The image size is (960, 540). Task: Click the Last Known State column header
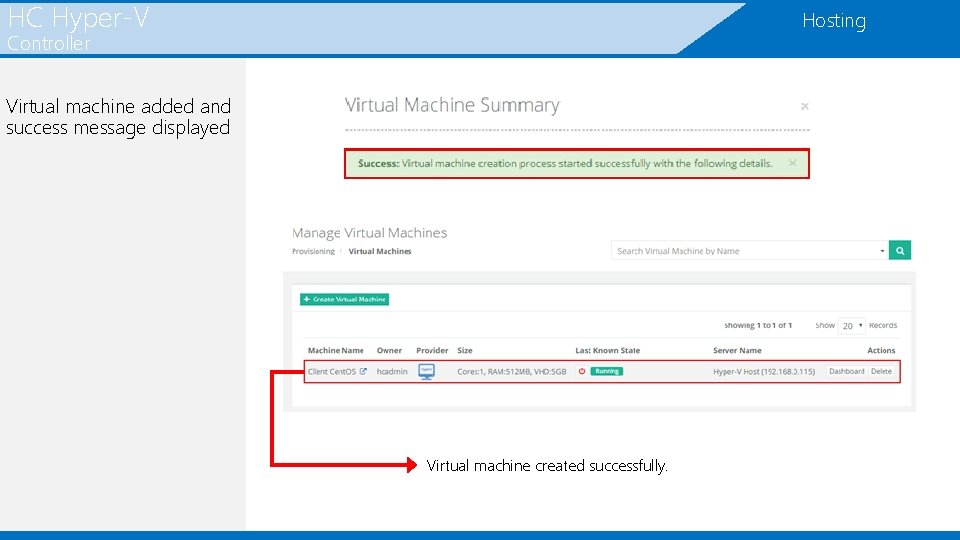(x=607, y=351)
